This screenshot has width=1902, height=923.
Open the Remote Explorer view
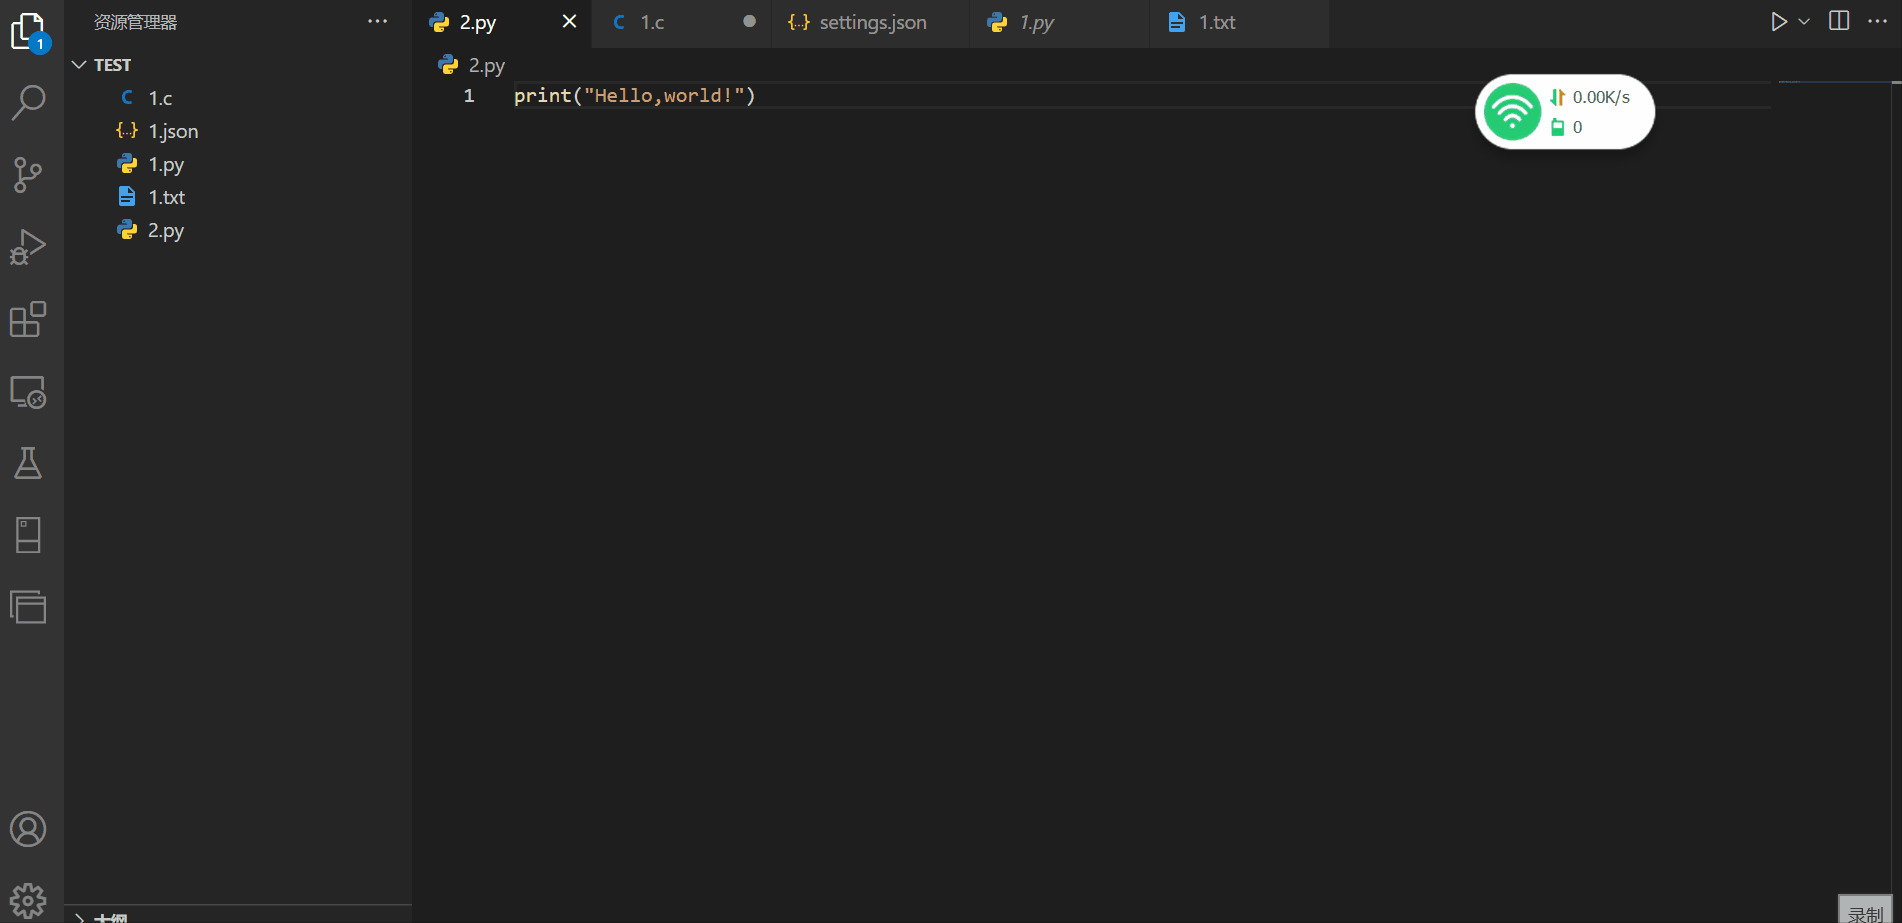(x=29, y=392)
